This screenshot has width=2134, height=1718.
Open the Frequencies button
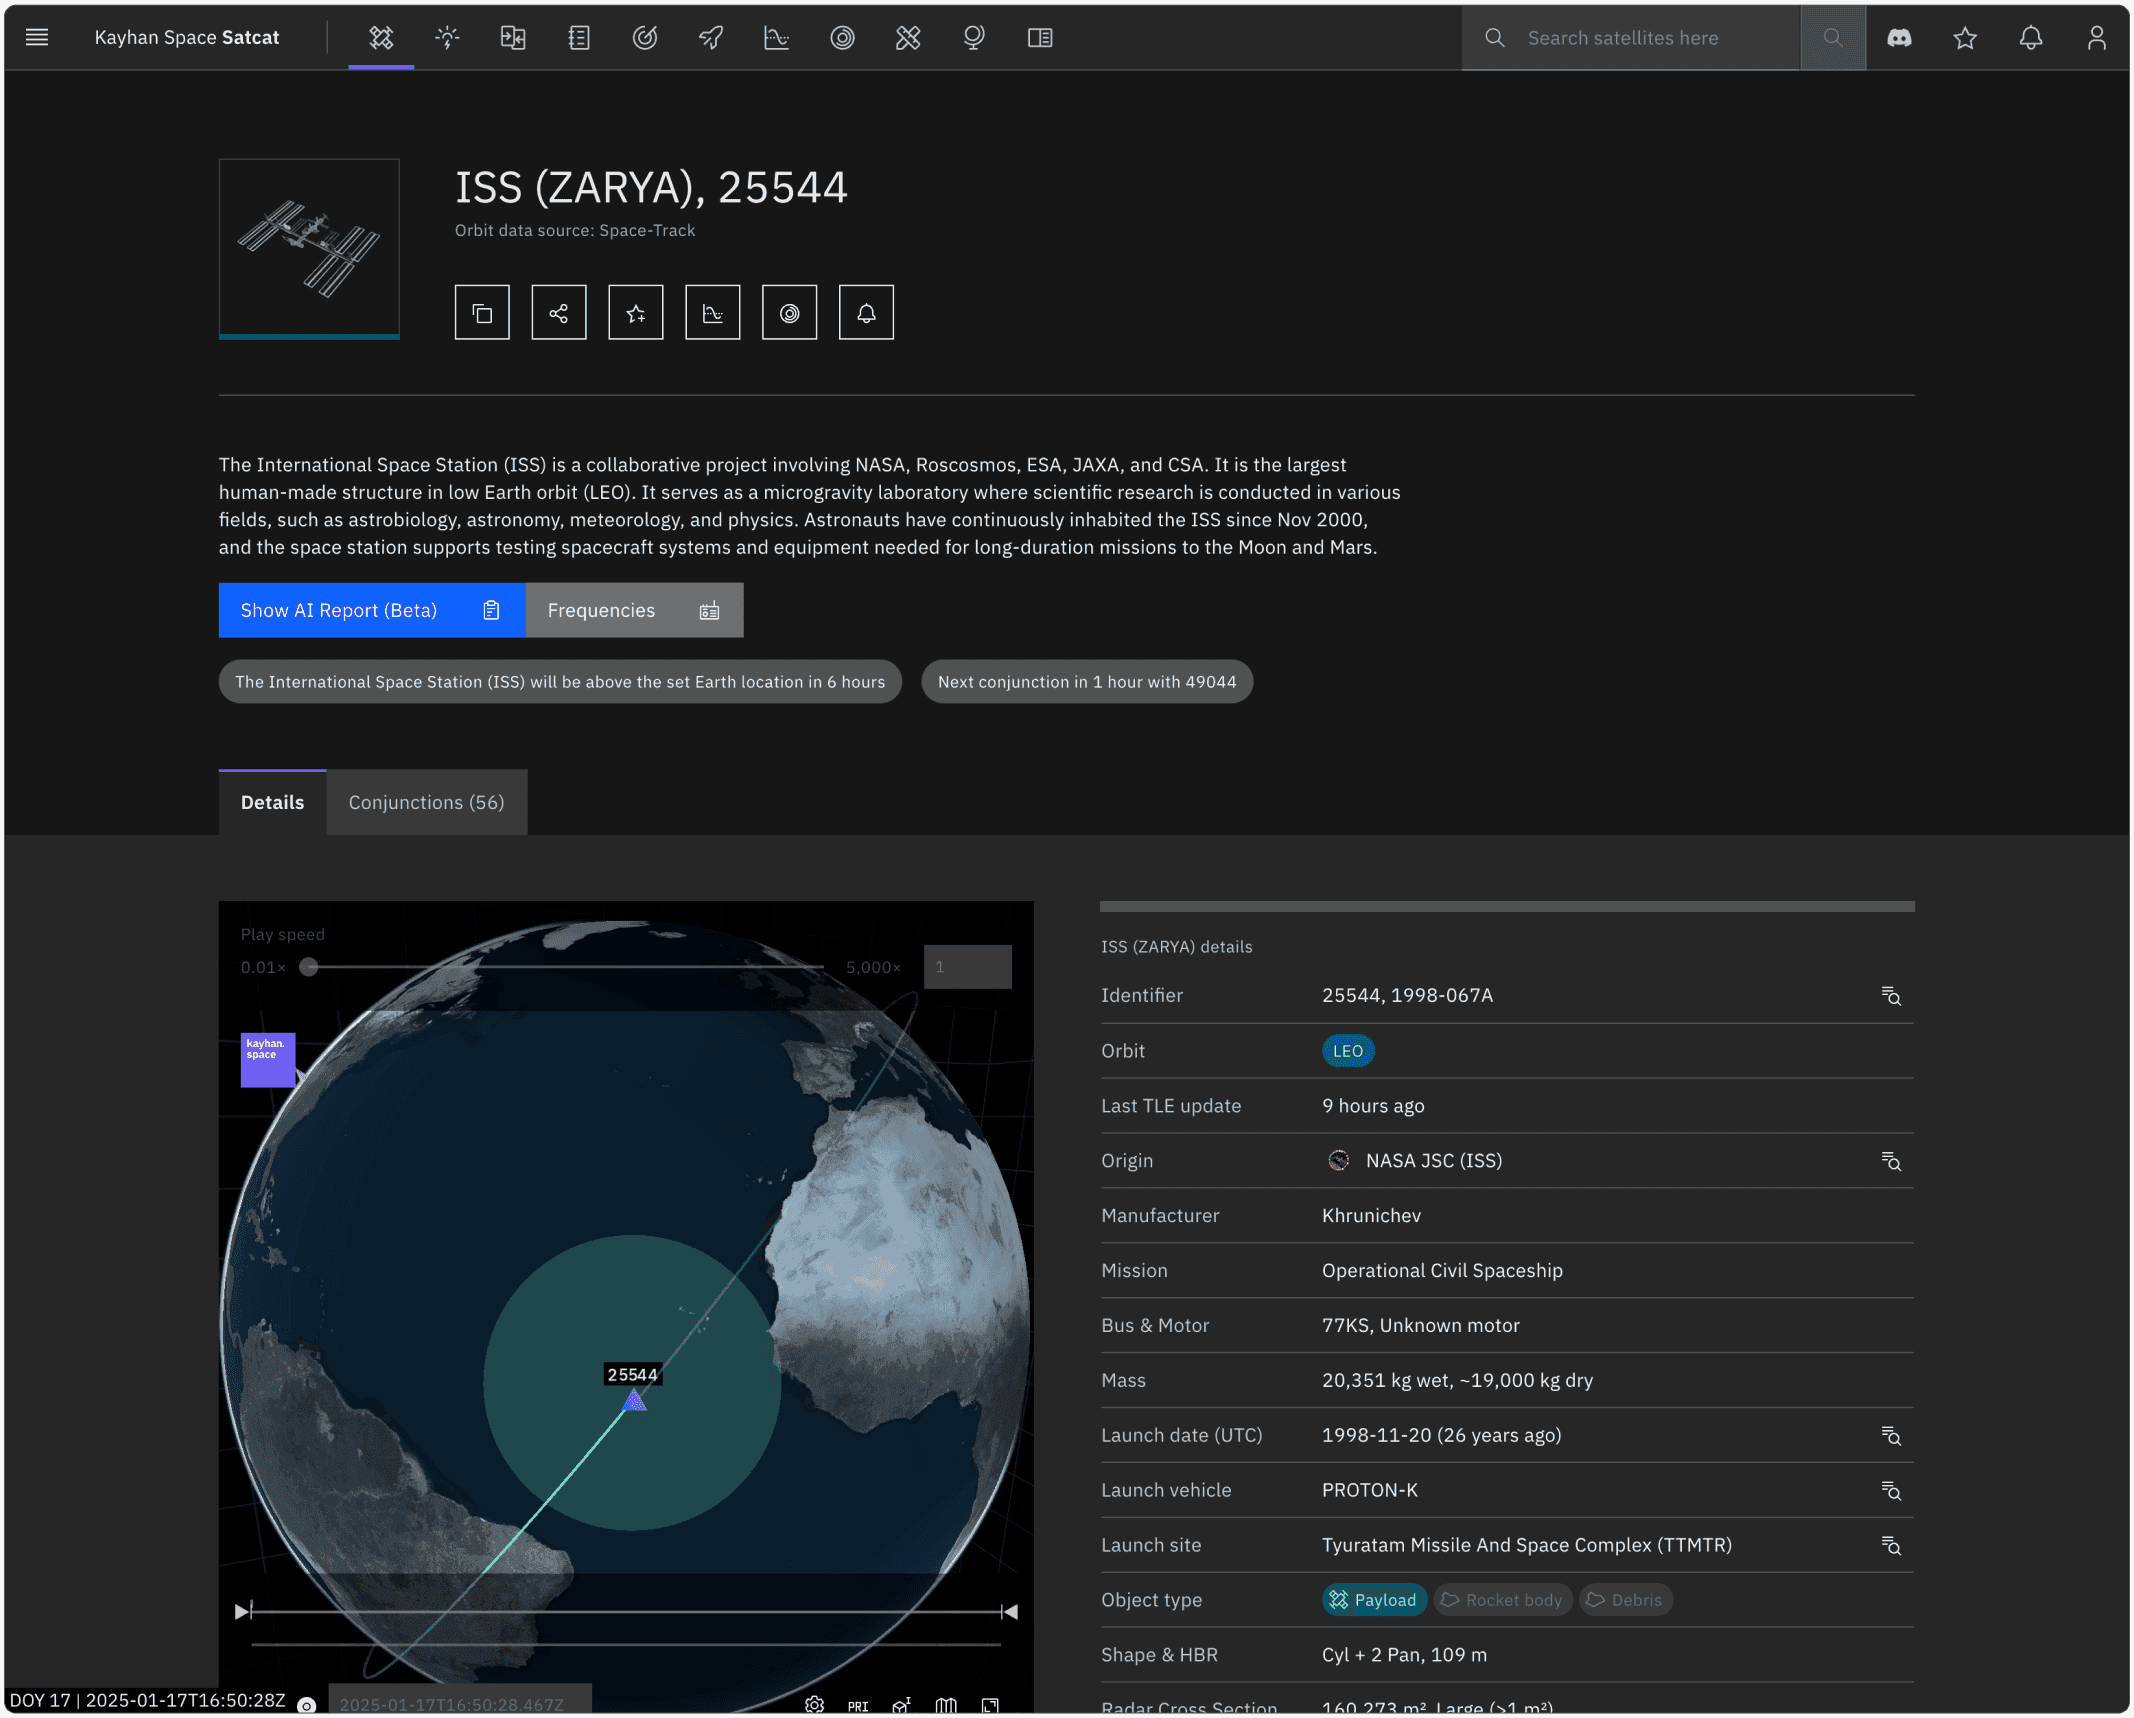[x=634, y=610]
